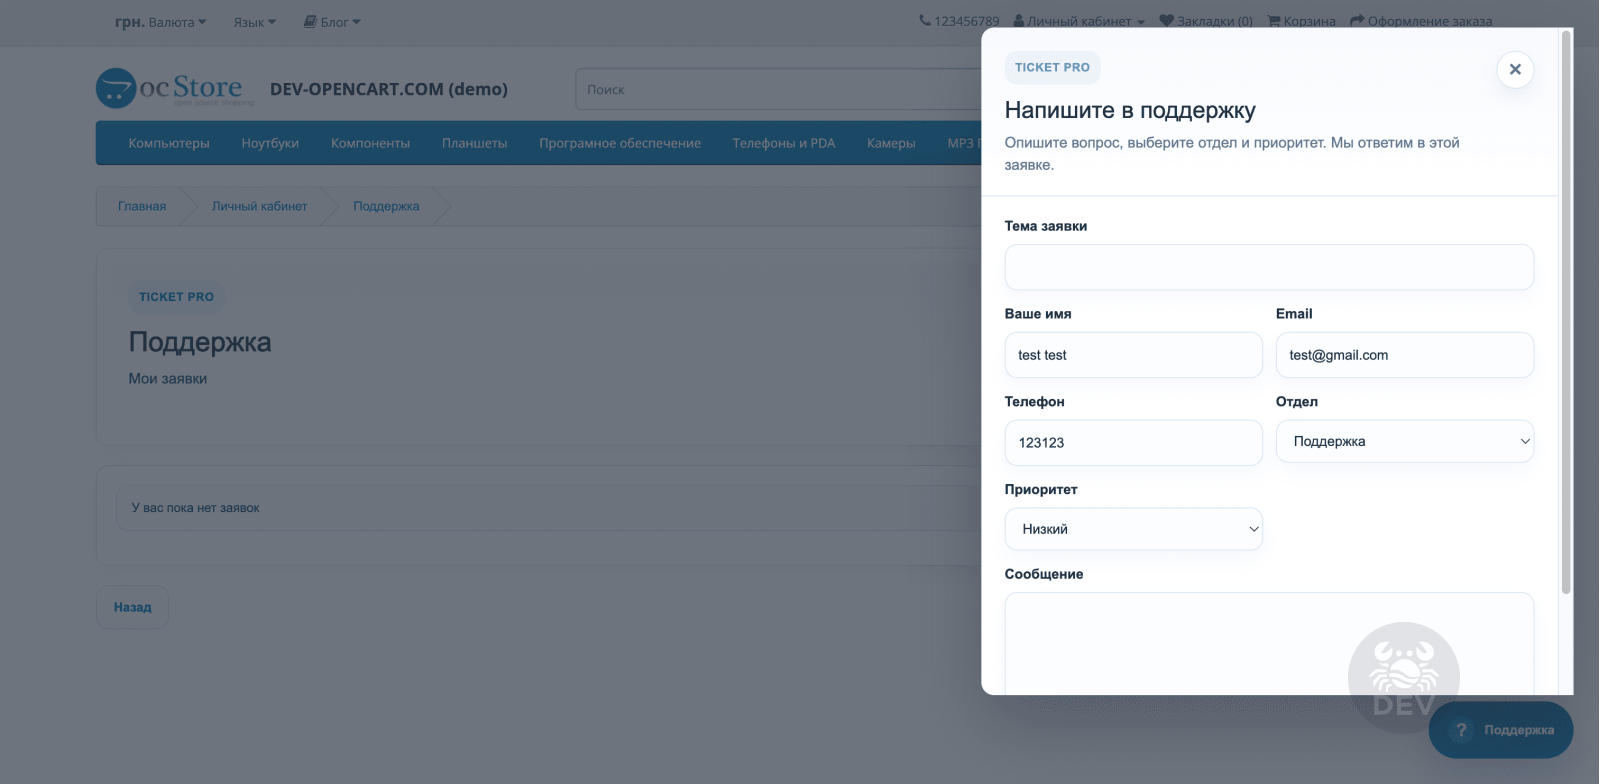Click the DEV-OPENCART.COM (demo) title
The height and width of the screenshot is (784, 1600).
pos(389,89)
